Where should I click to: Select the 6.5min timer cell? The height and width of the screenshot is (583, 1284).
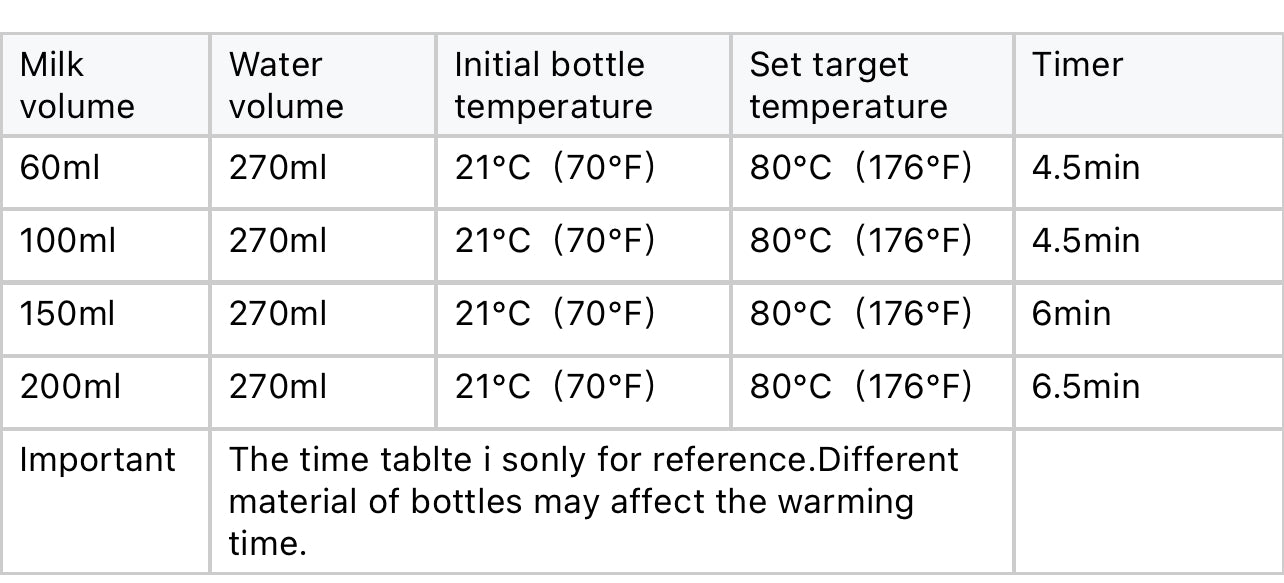click(x=1085, y=387)
